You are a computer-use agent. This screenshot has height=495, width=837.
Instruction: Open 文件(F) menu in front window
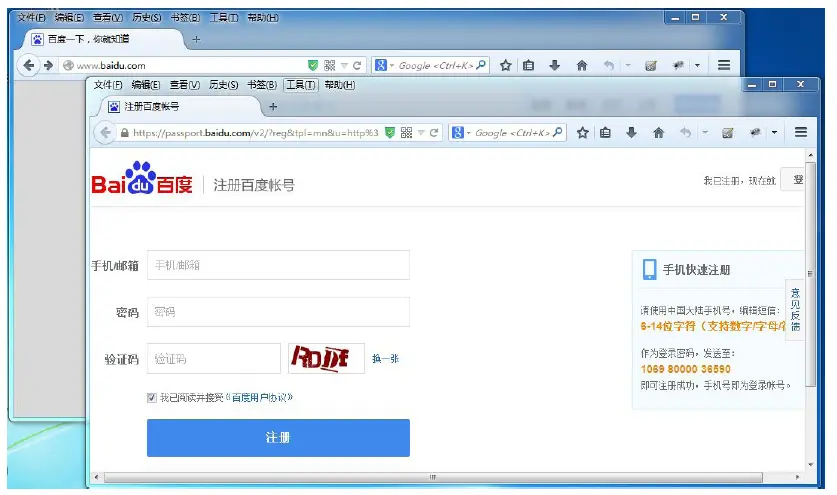point(108,84)
